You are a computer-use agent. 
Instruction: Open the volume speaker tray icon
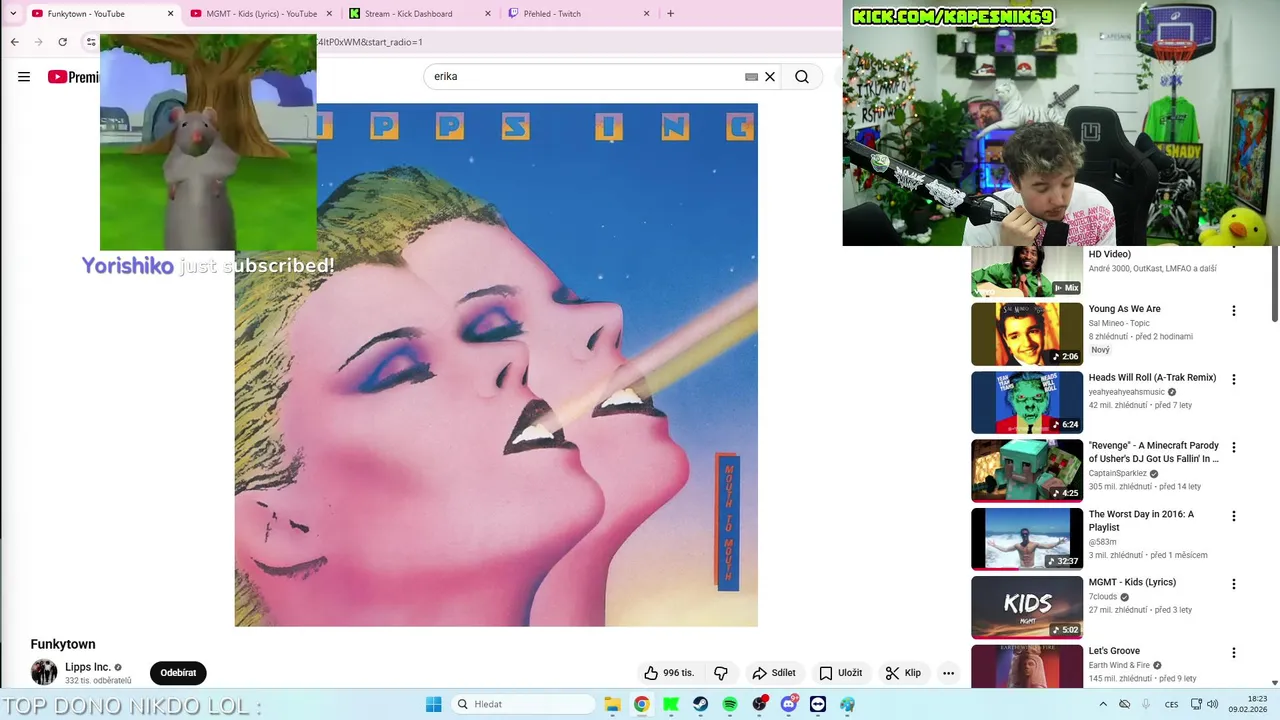pos(1212,704)
